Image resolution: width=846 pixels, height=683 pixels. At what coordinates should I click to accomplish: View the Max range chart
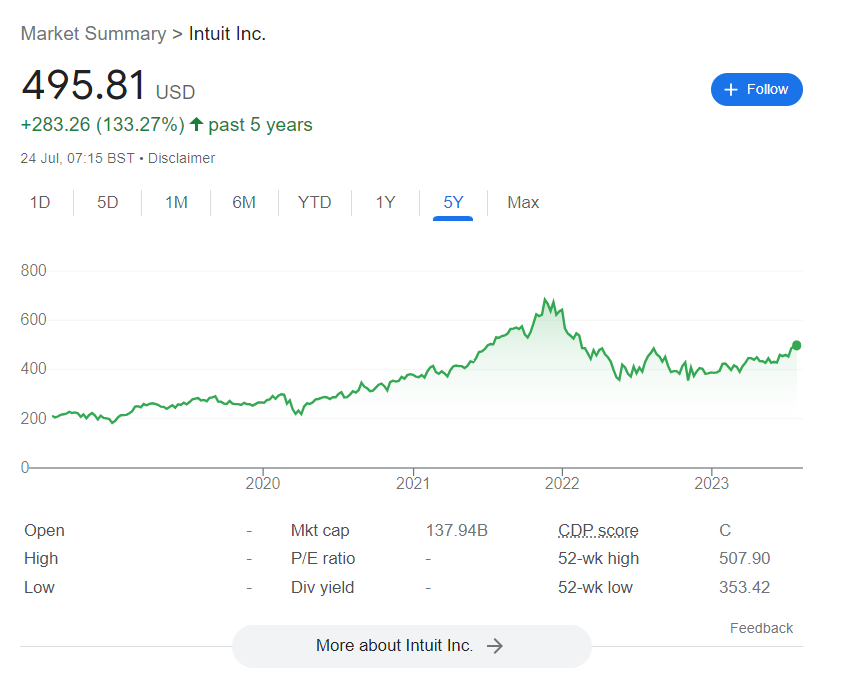523,202
